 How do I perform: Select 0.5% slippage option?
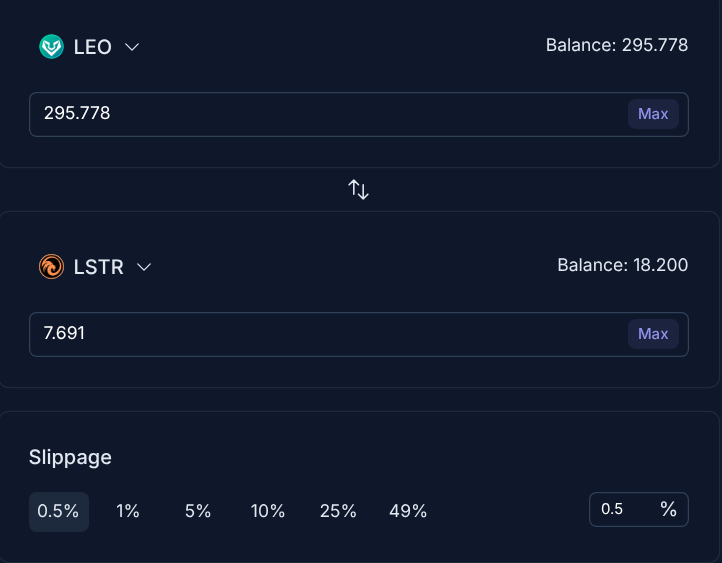point(58,511)
